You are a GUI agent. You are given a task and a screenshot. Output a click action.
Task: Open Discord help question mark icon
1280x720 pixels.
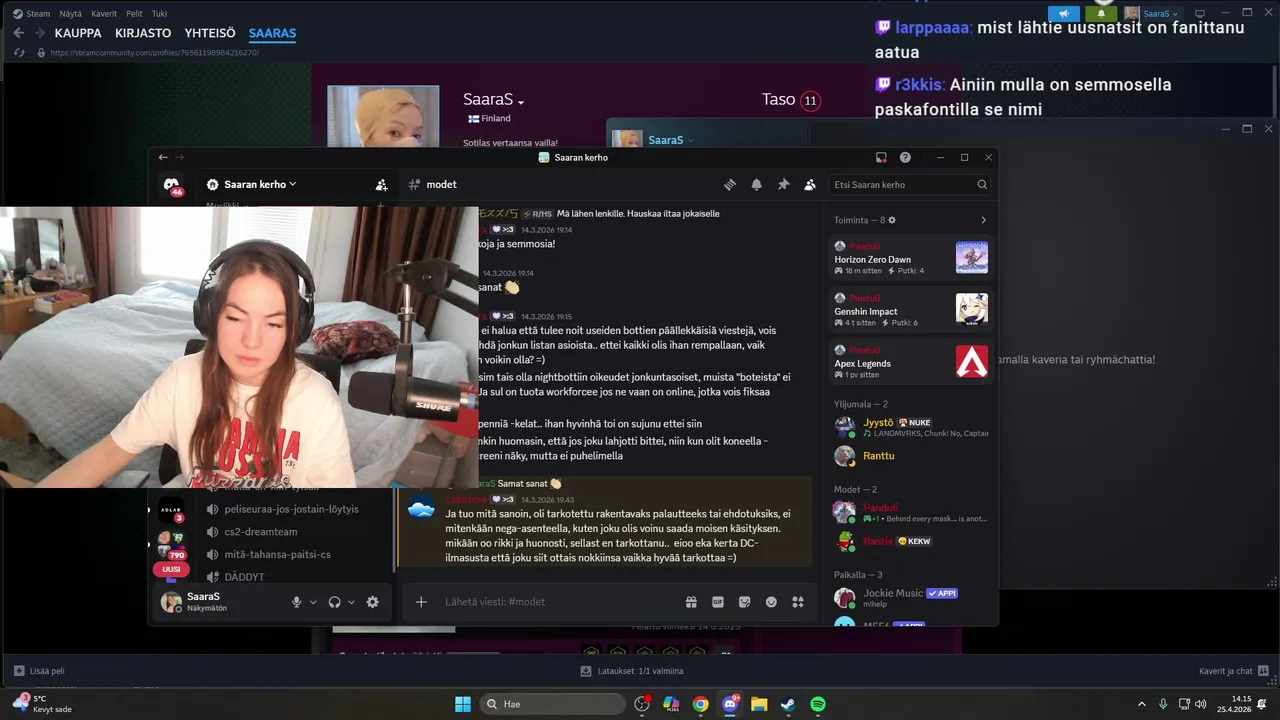tap(905, 157)
